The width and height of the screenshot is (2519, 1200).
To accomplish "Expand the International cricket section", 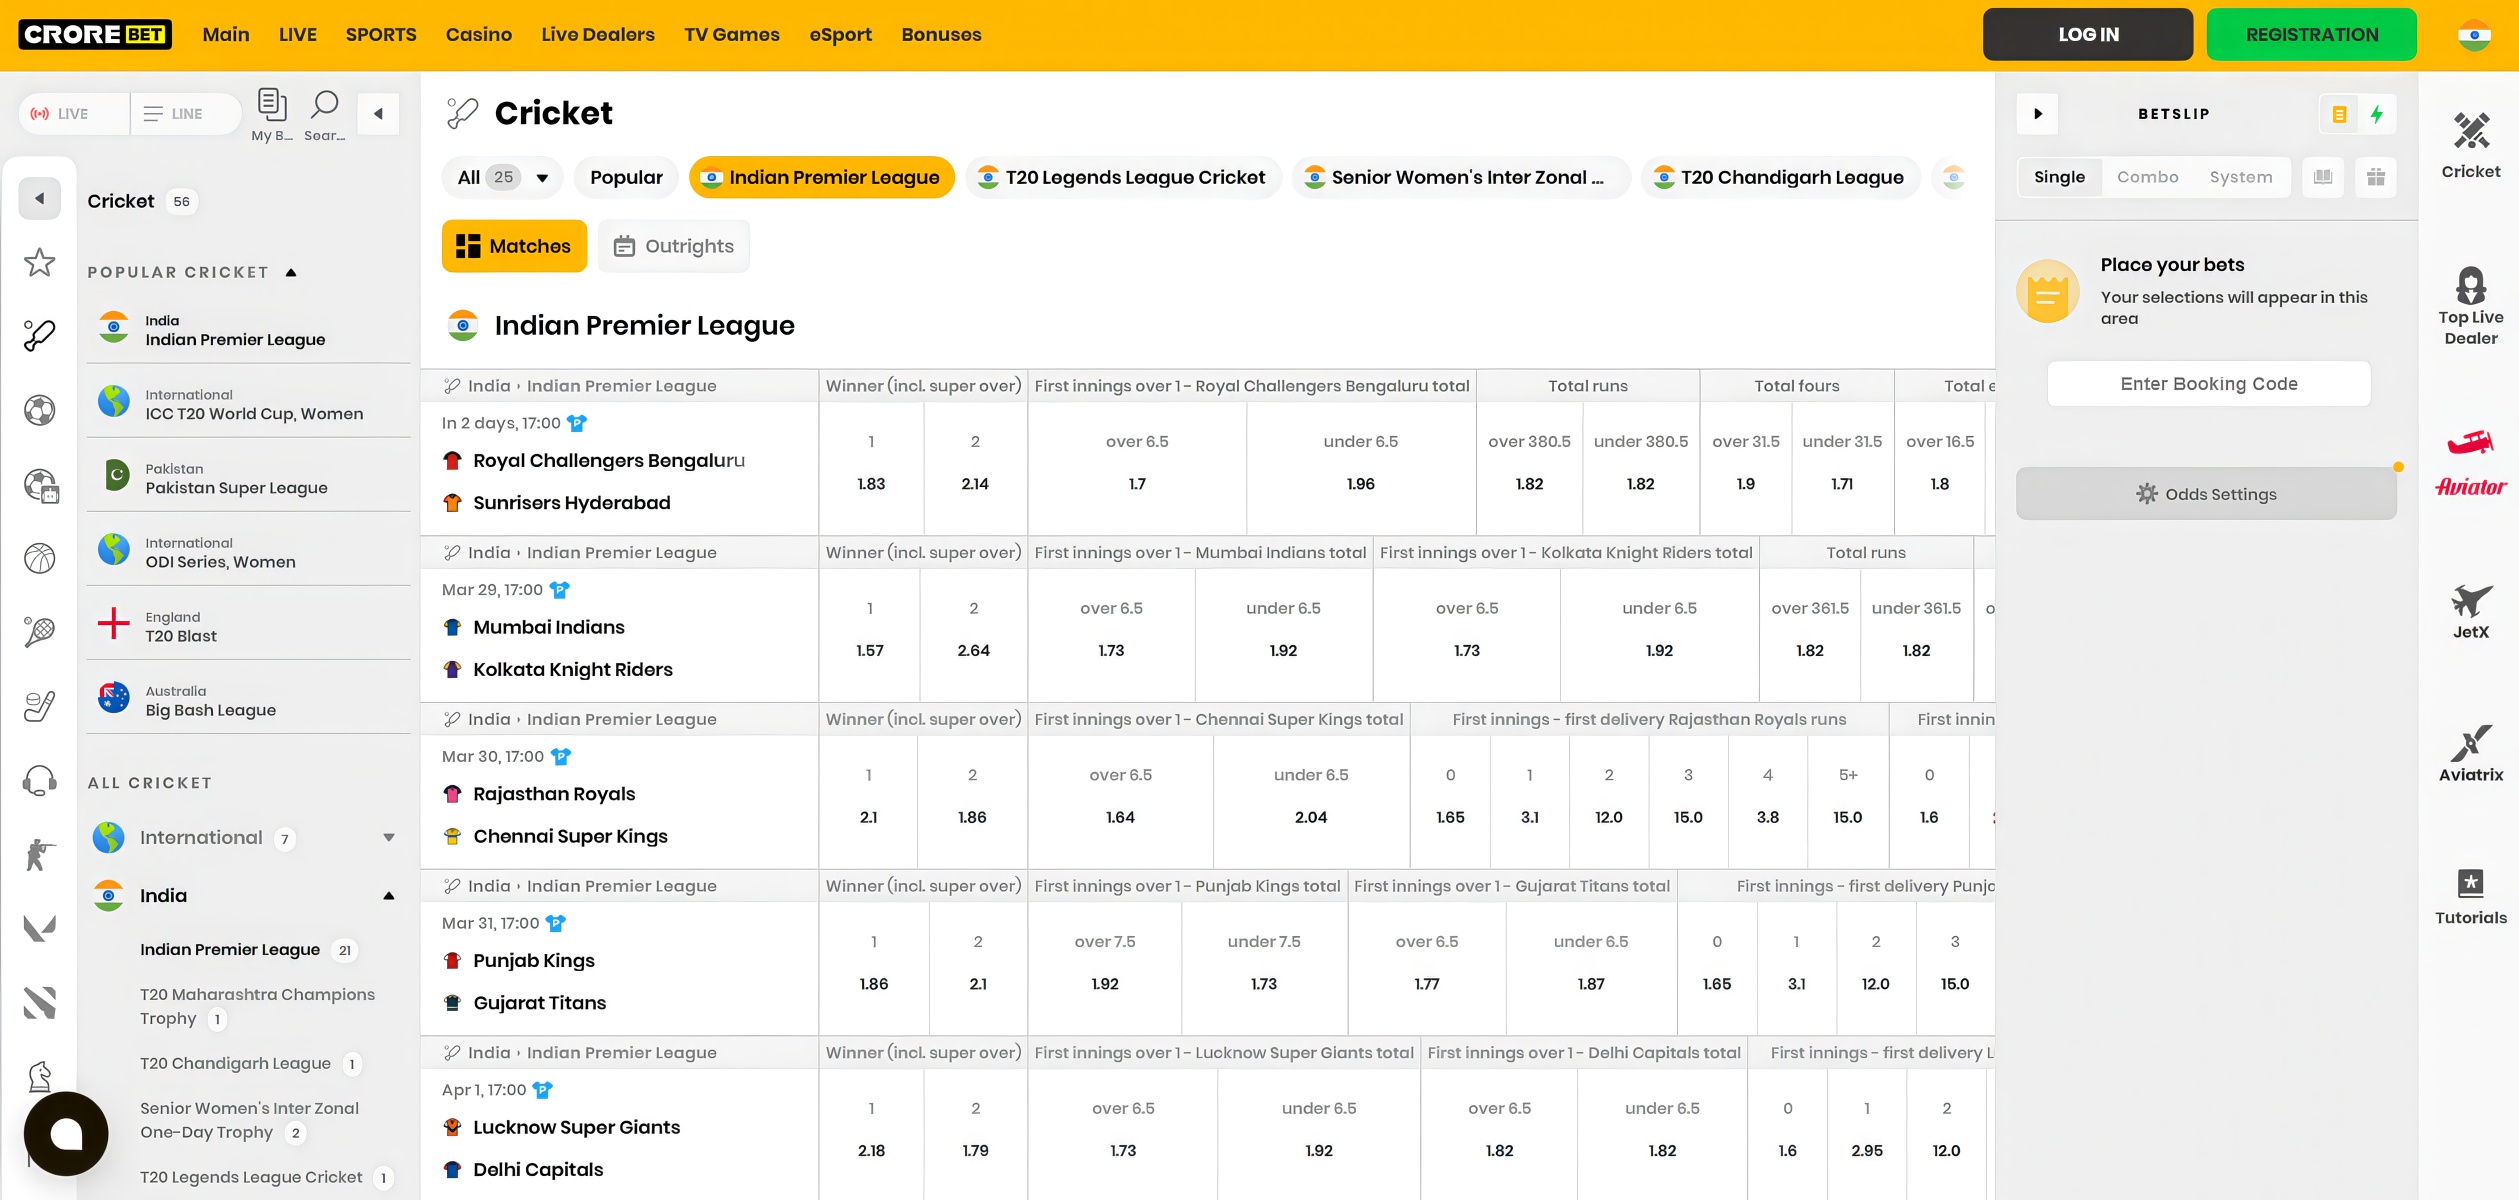I will (x=388, y=838).
